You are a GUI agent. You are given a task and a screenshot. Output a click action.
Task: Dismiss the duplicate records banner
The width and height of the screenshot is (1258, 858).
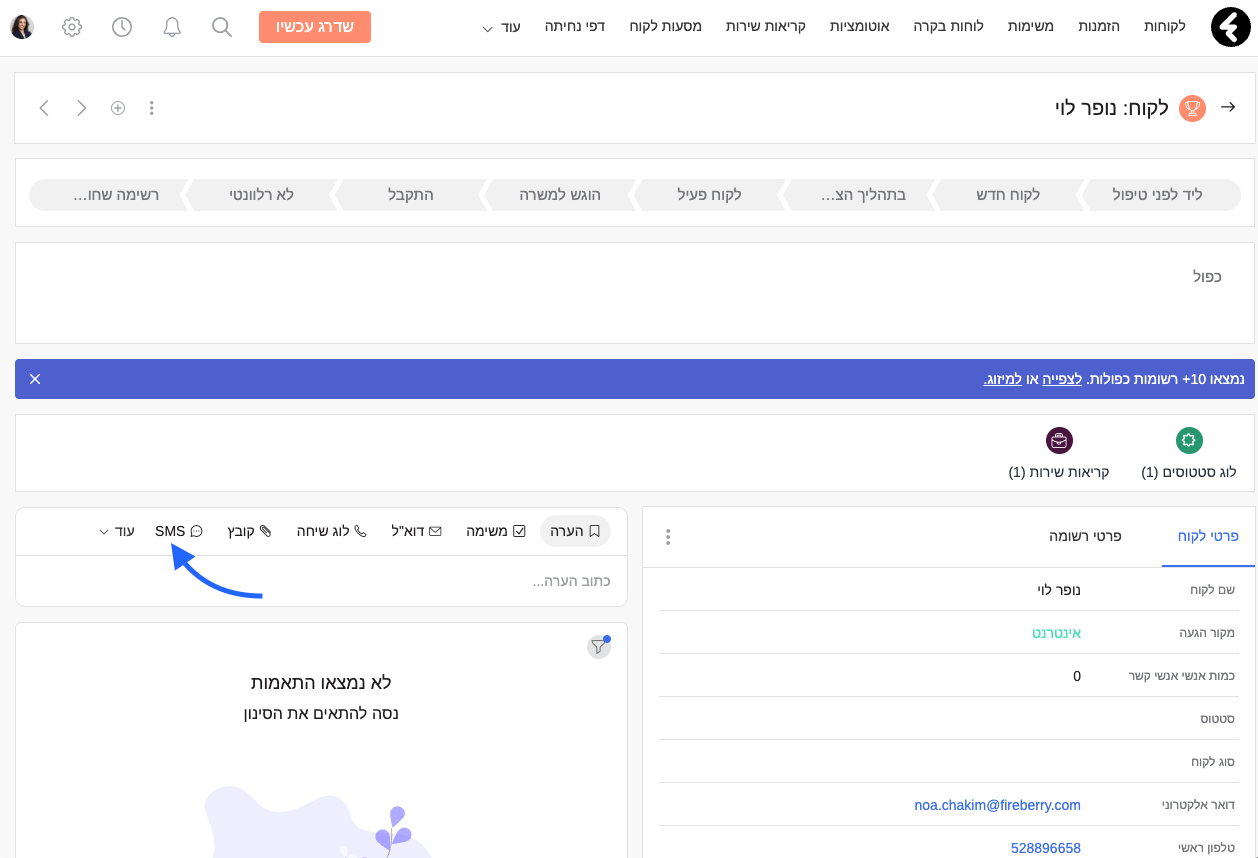tap(35, 379)
